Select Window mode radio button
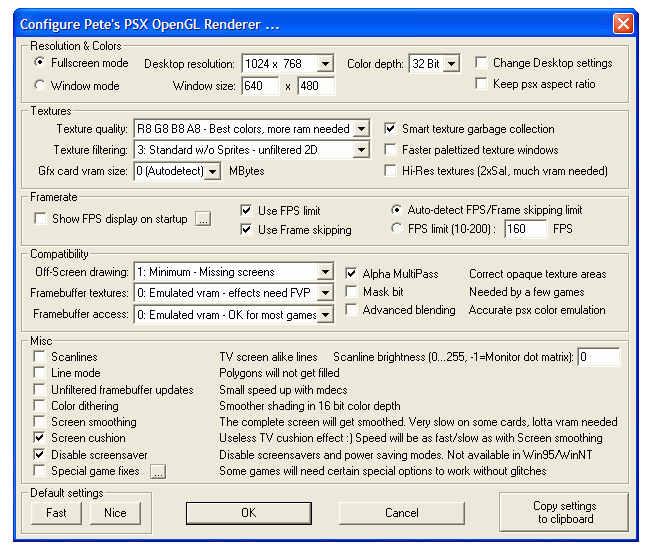This screenshot has width=650, height=550. point(41,86)
